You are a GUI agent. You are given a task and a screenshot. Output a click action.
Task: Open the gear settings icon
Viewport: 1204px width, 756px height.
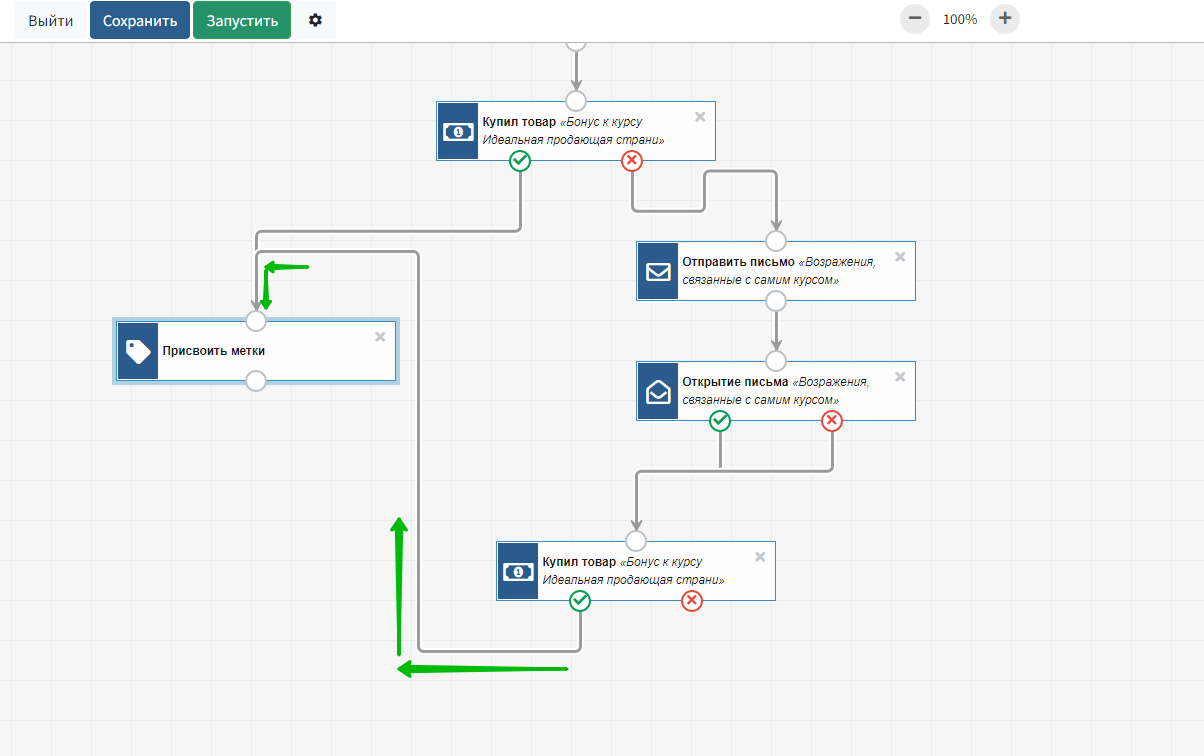(x=315, y=20)
